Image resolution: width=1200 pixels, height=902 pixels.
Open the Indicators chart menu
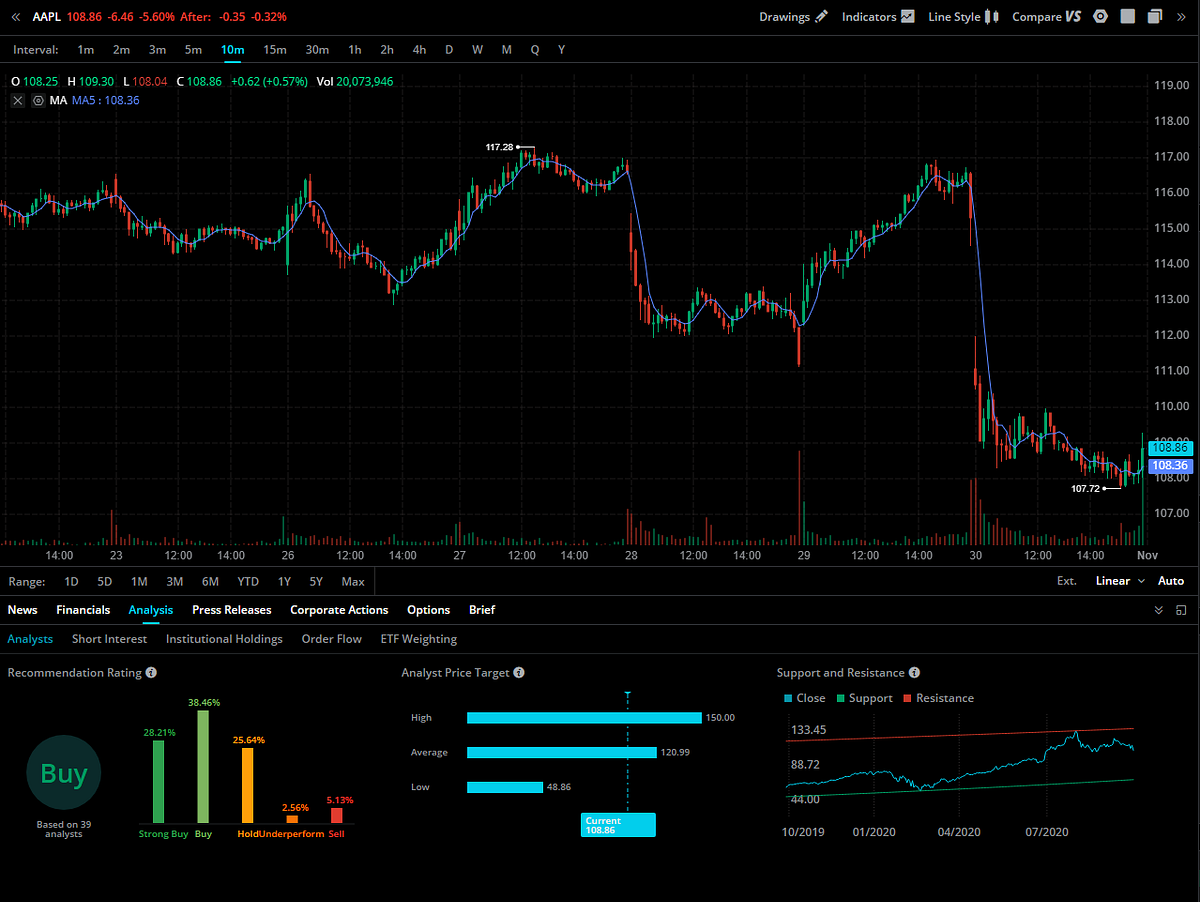(878, 17)
